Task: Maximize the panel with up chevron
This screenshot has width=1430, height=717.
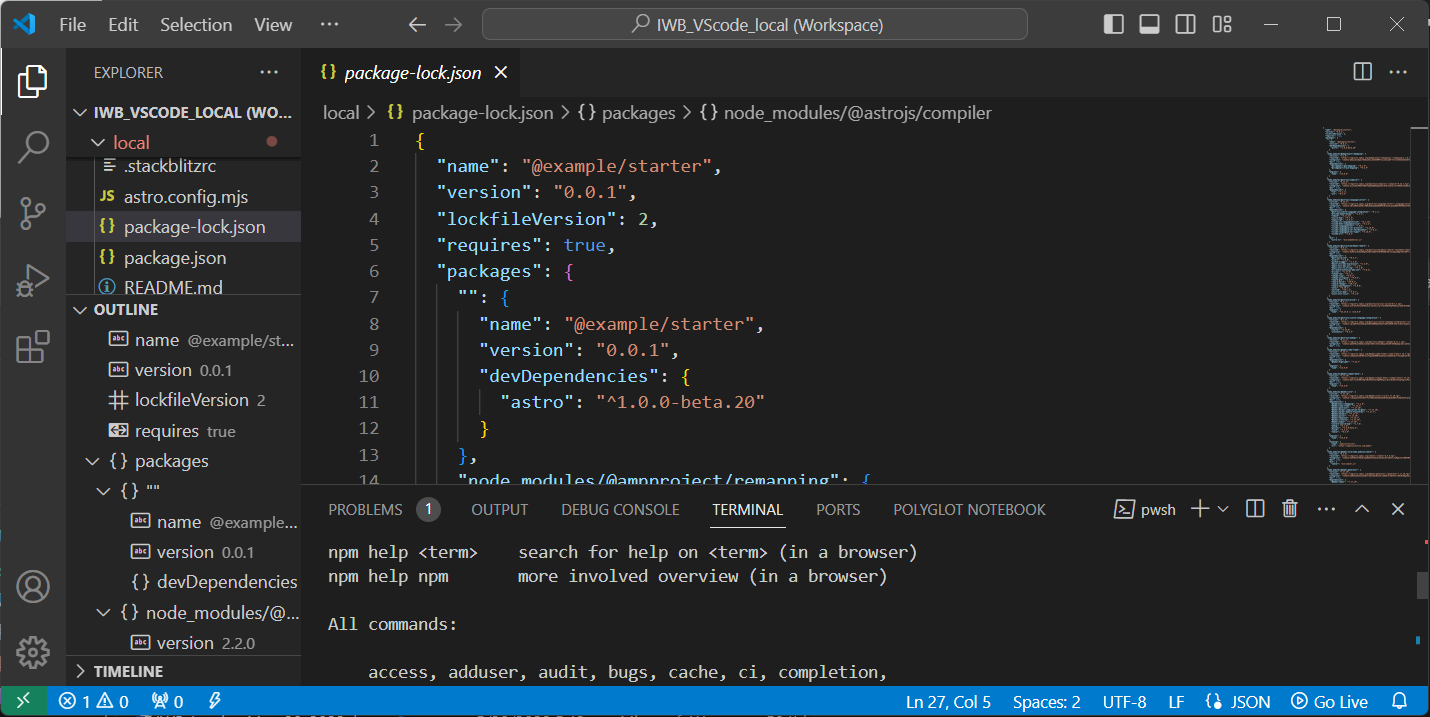Action: click(x=1362, y=509)
